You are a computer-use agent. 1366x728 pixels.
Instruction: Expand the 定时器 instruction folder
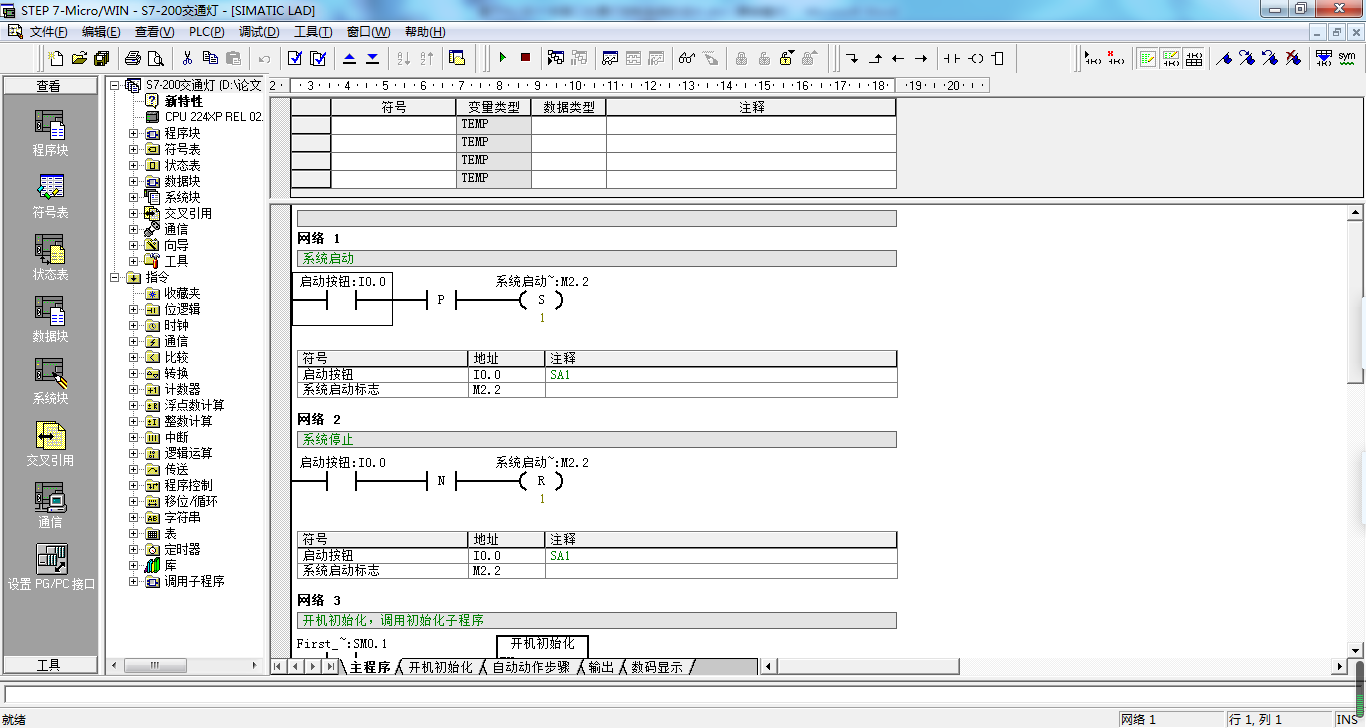(x=134, y=549)
